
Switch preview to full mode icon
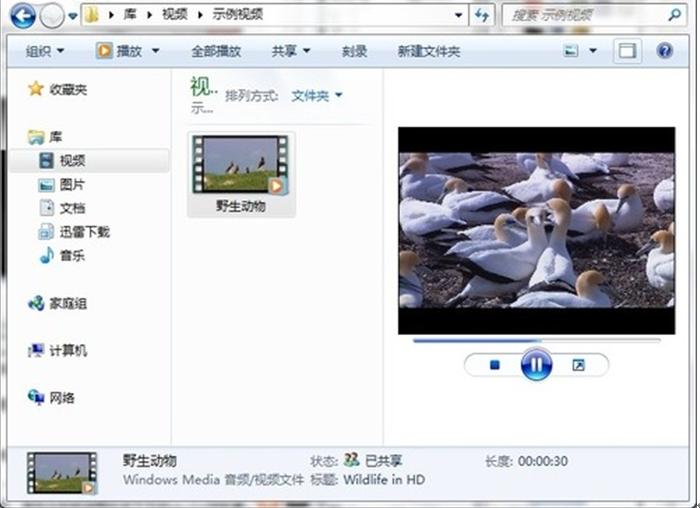point(578,366)
